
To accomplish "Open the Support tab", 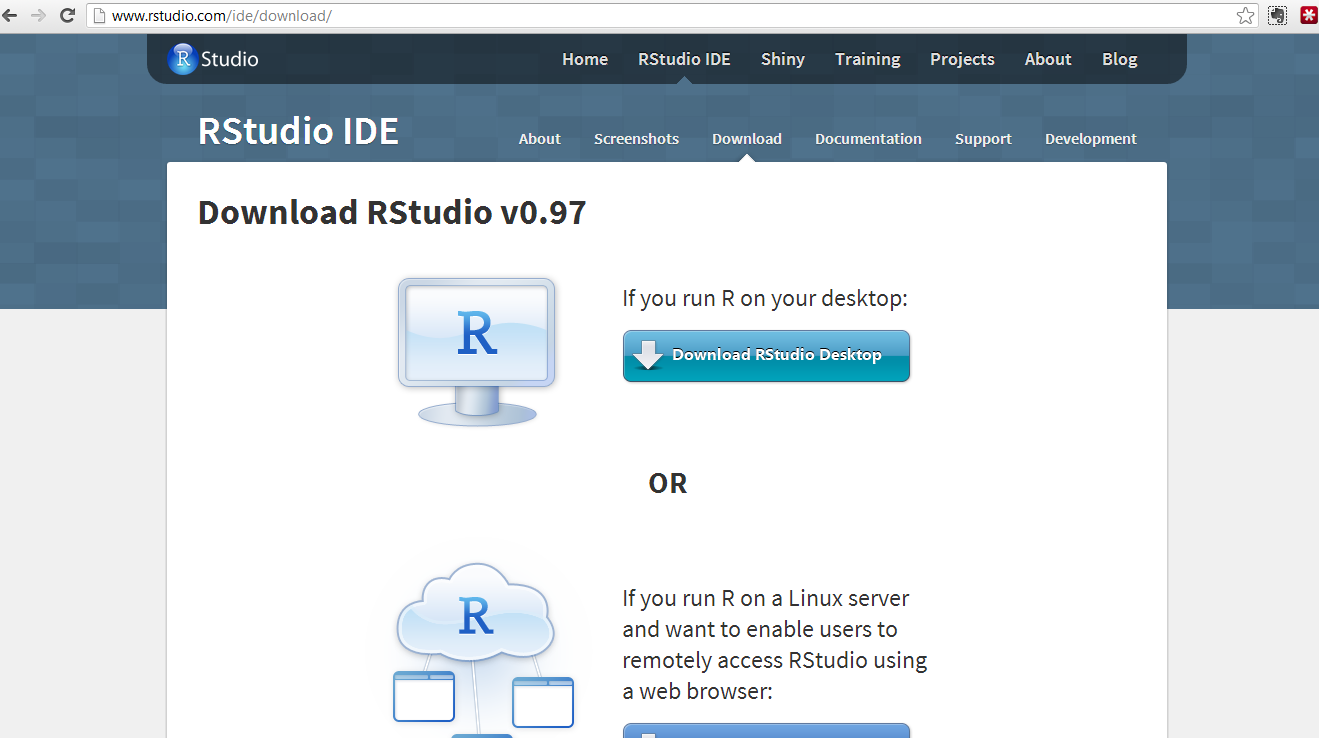I will [x=983, y=139].
